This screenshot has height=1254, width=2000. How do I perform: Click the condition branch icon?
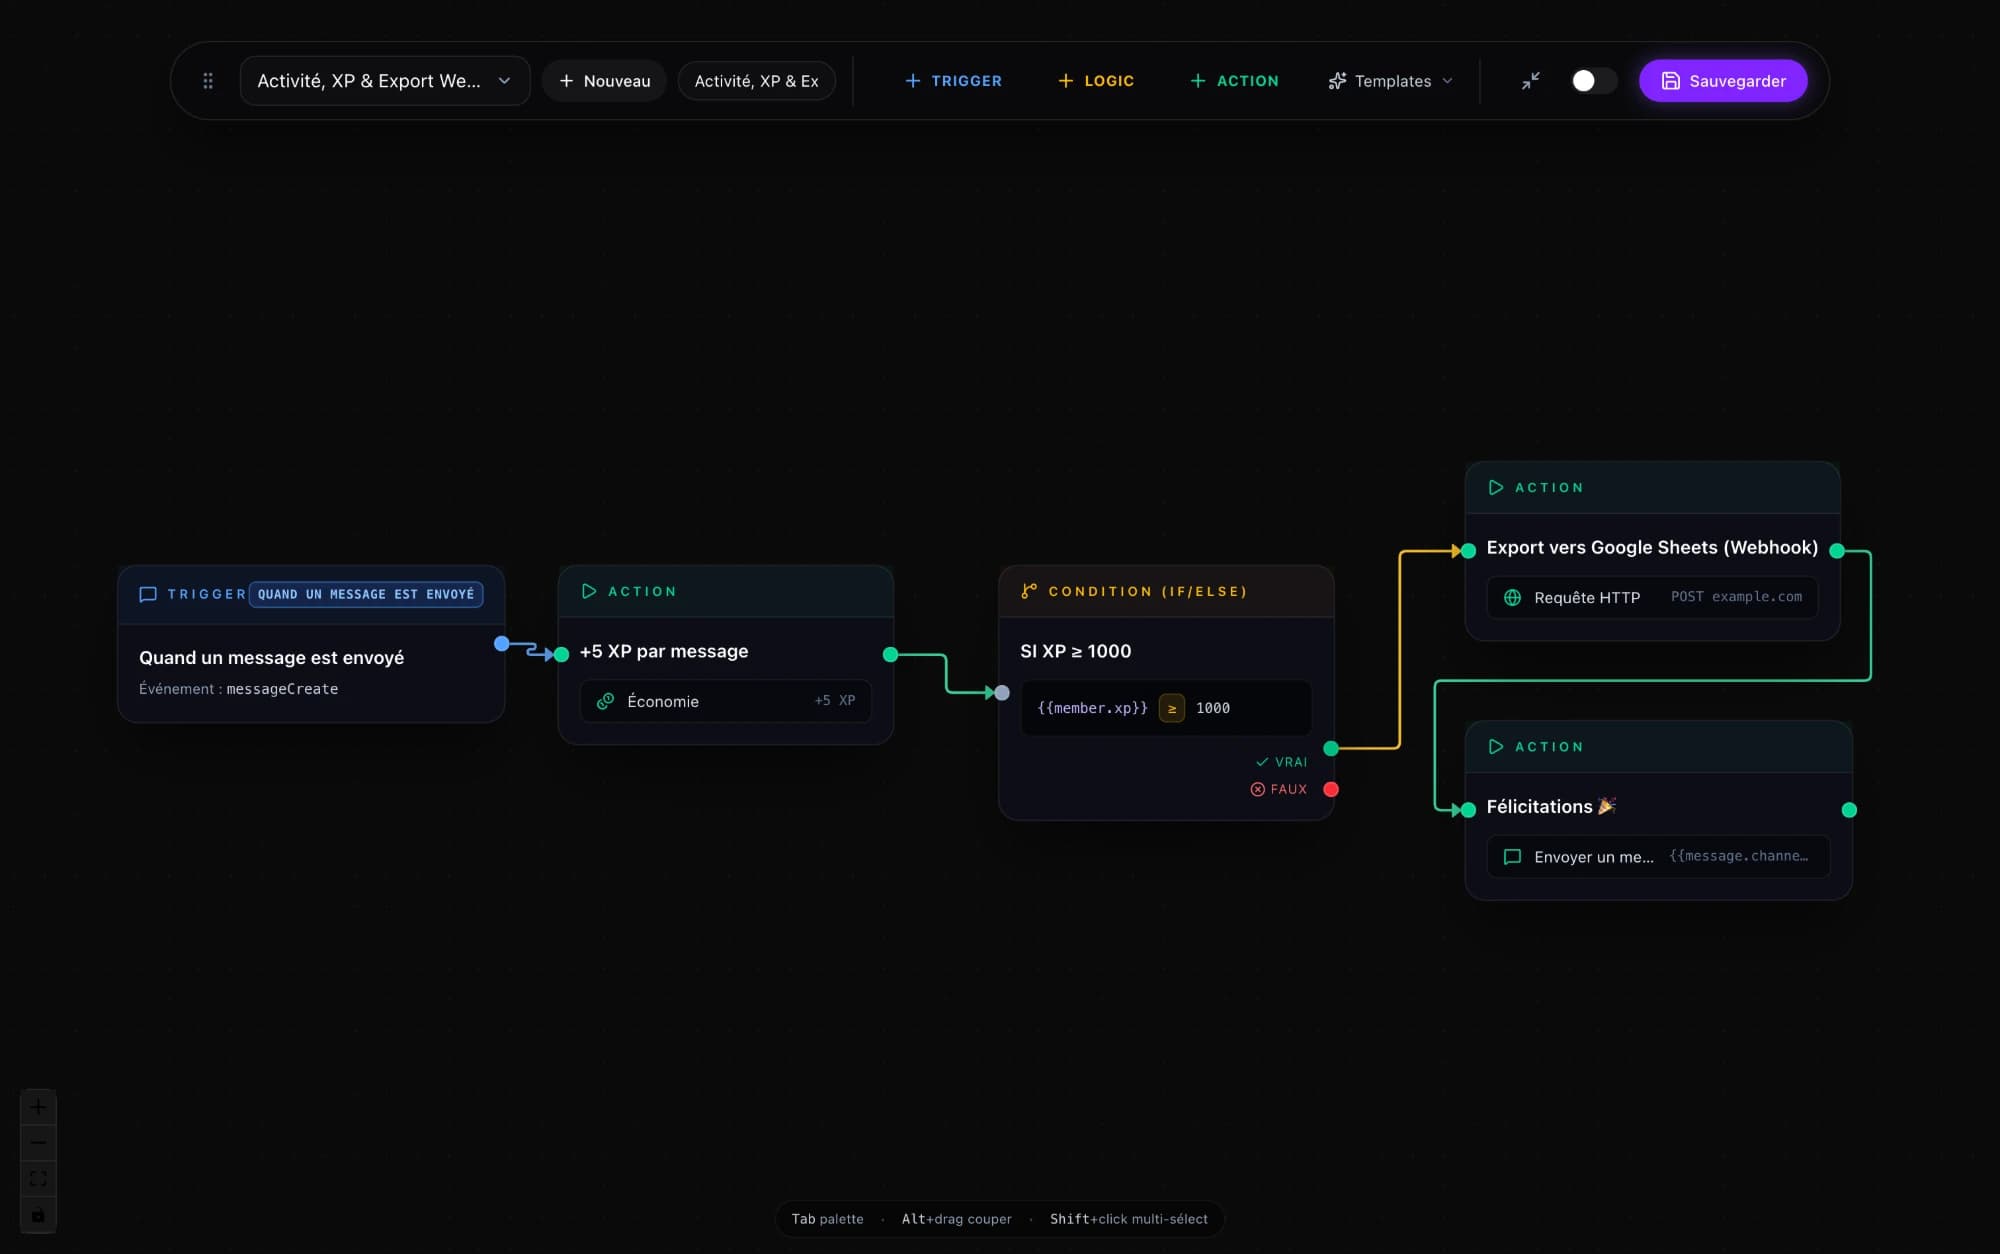pos(1029,591)
